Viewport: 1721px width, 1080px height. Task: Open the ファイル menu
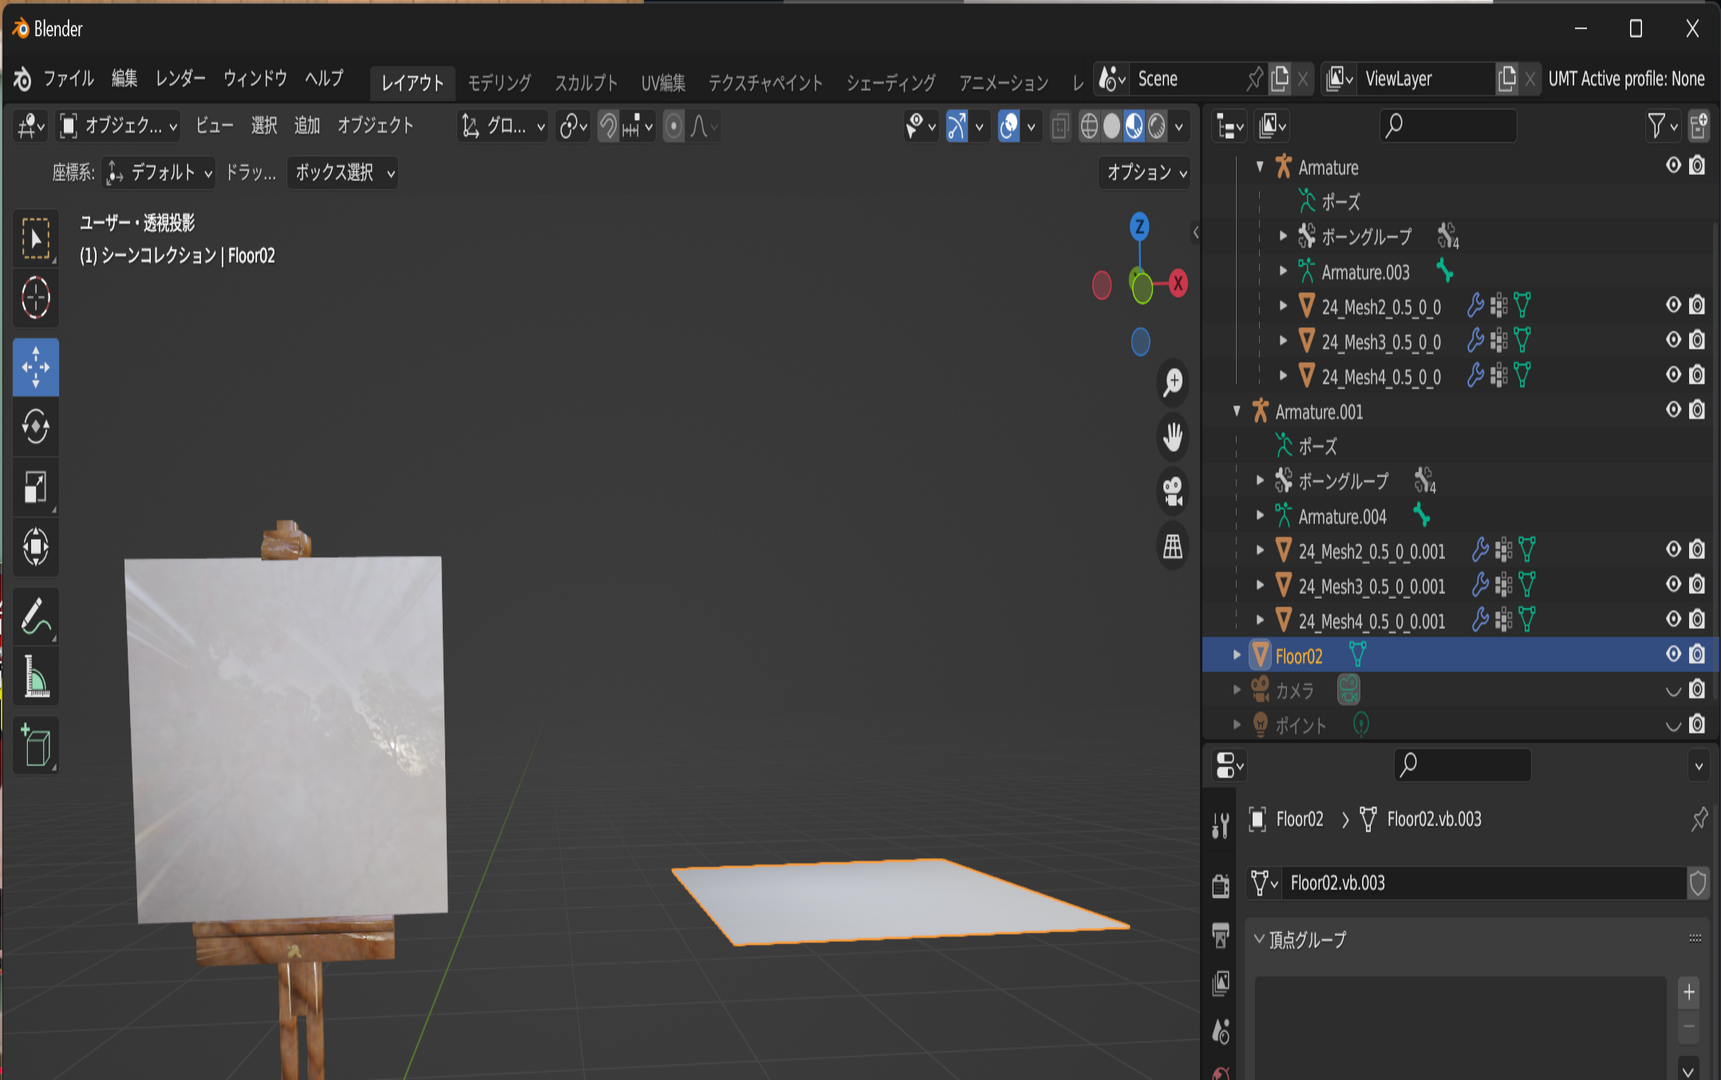[x=68, y=79]
